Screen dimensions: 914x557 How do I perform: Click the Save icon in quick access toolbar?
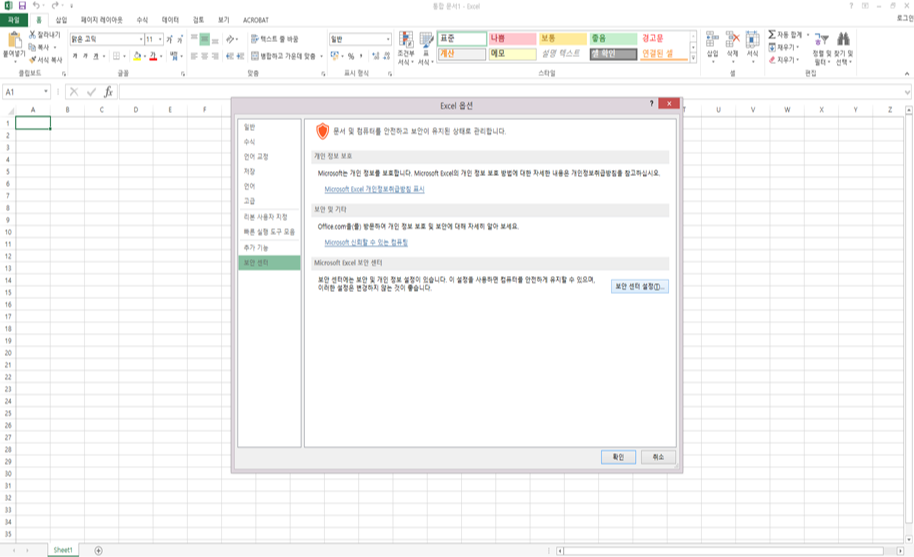point(22,6)
